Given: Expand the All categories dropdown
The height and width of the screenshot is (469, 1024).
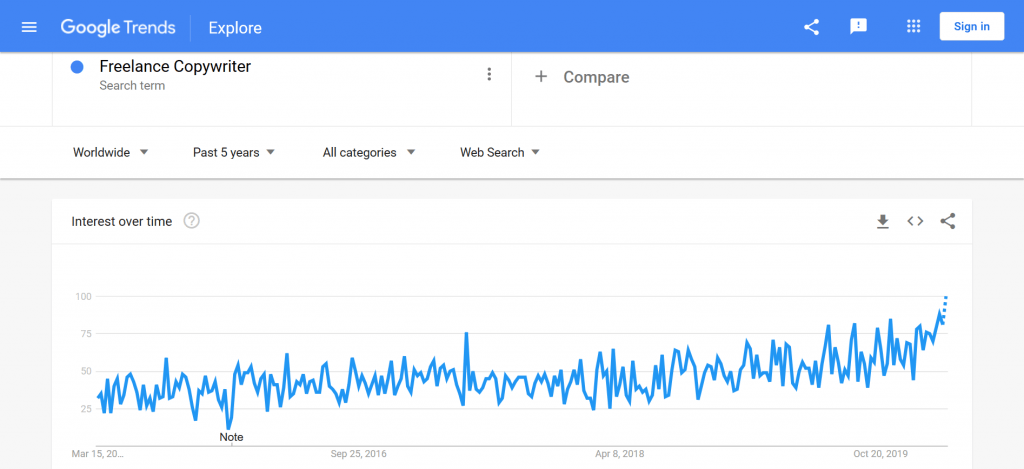Looking at the screenshot, I should tap(369, 152).
